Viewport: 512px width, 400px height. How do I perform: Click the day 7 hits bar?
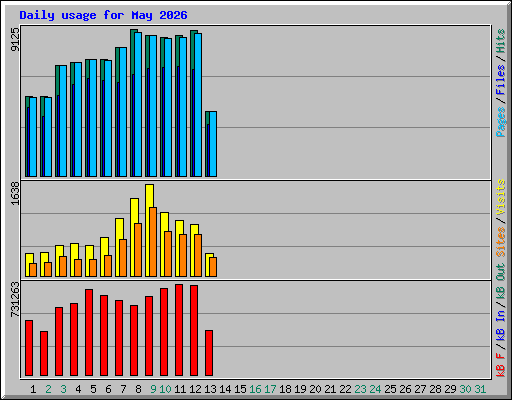(117, 112)
